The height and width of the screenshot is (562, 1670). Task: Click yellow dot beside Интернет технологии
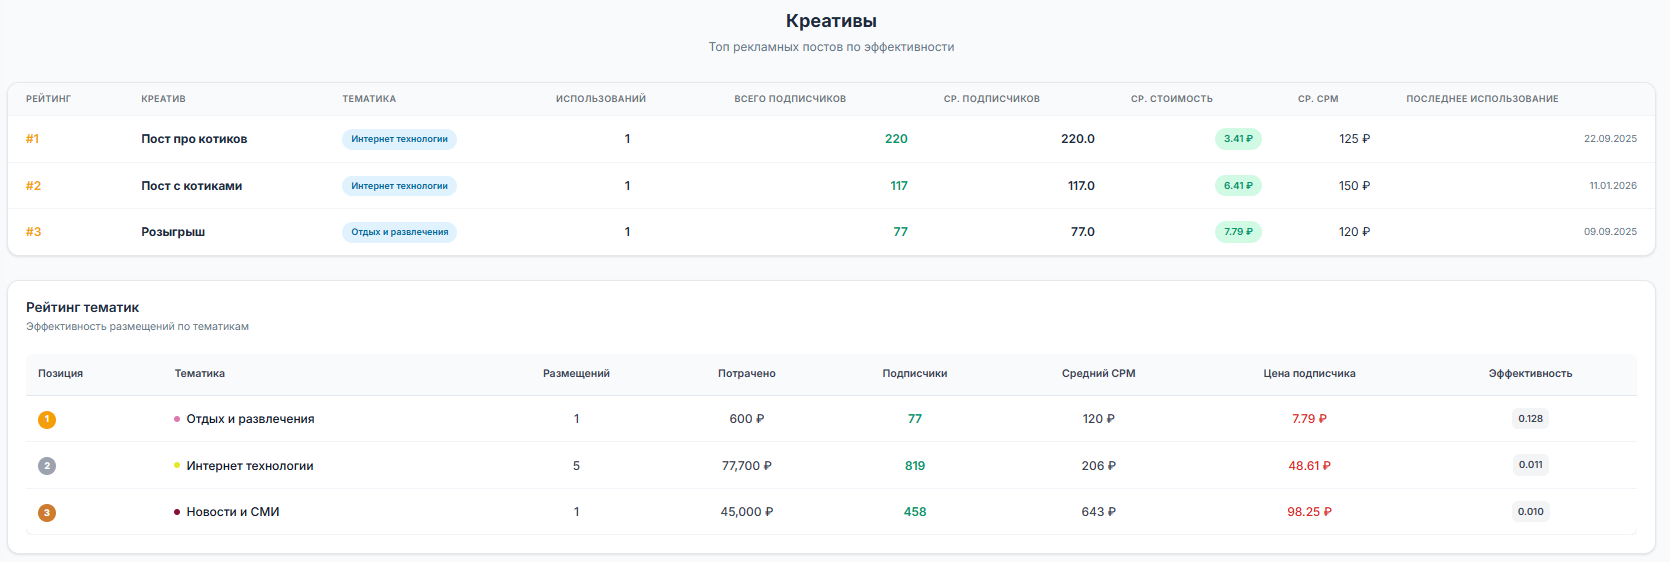click(x=177, y=466)
